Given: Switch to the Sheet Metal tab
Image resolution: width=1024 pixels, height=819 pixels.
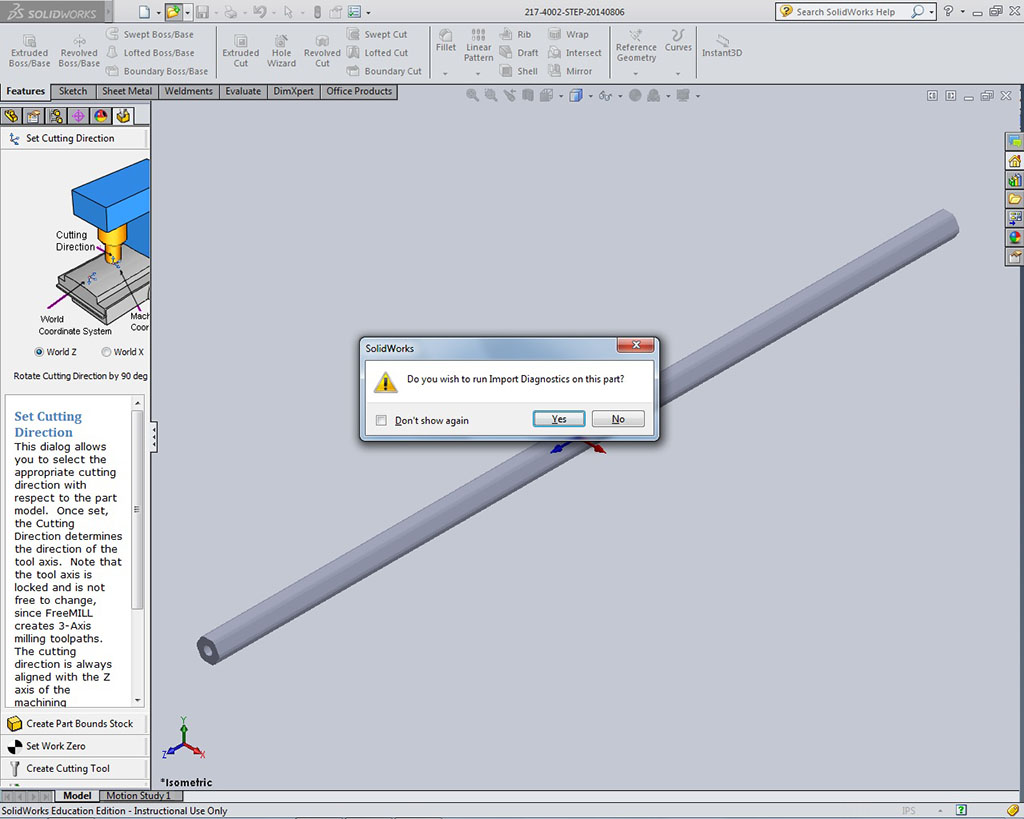Looking at the screenshot, I should 127,91.
